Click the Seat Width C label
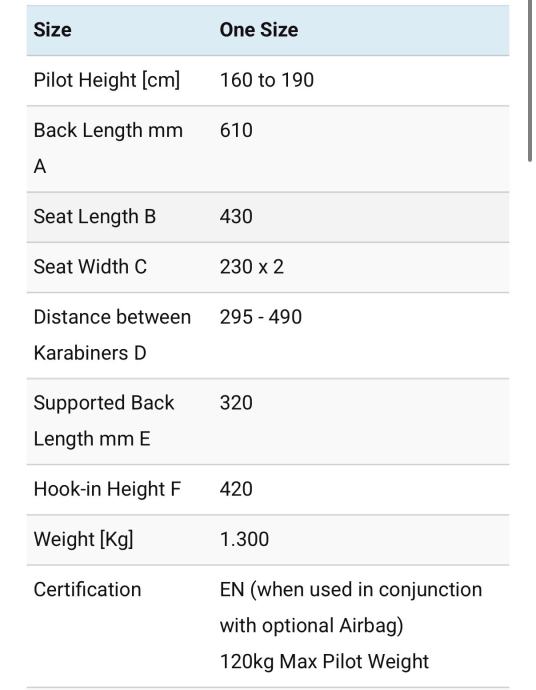536x690 pixels. click(x=90, y=267)
